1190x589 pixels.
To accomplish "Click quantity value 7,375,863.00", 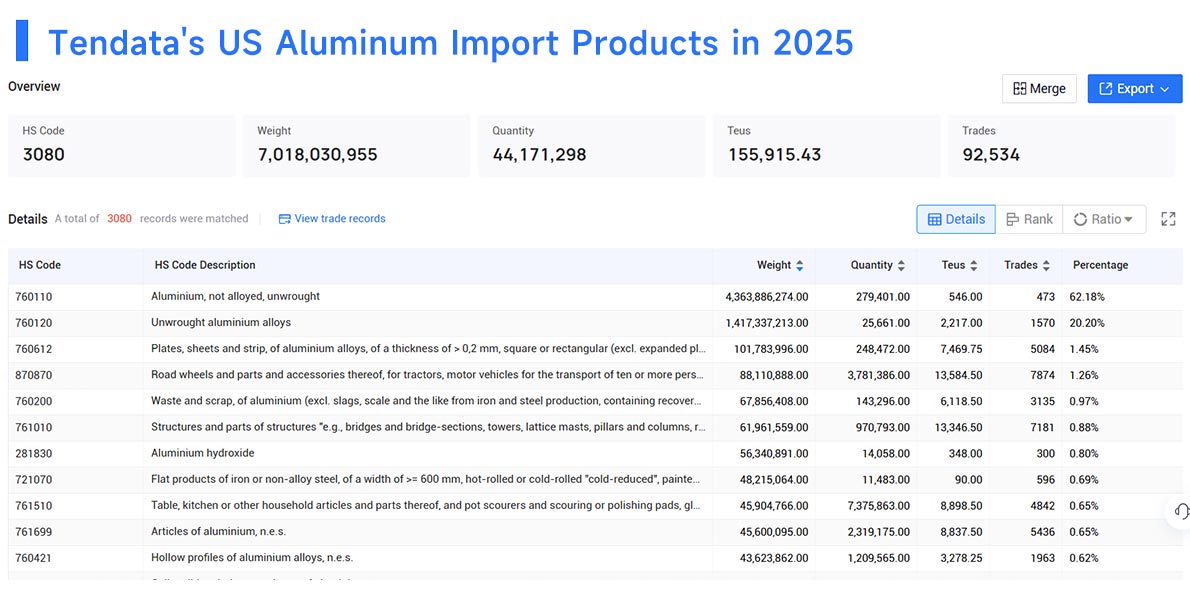I will click(879, 506).
